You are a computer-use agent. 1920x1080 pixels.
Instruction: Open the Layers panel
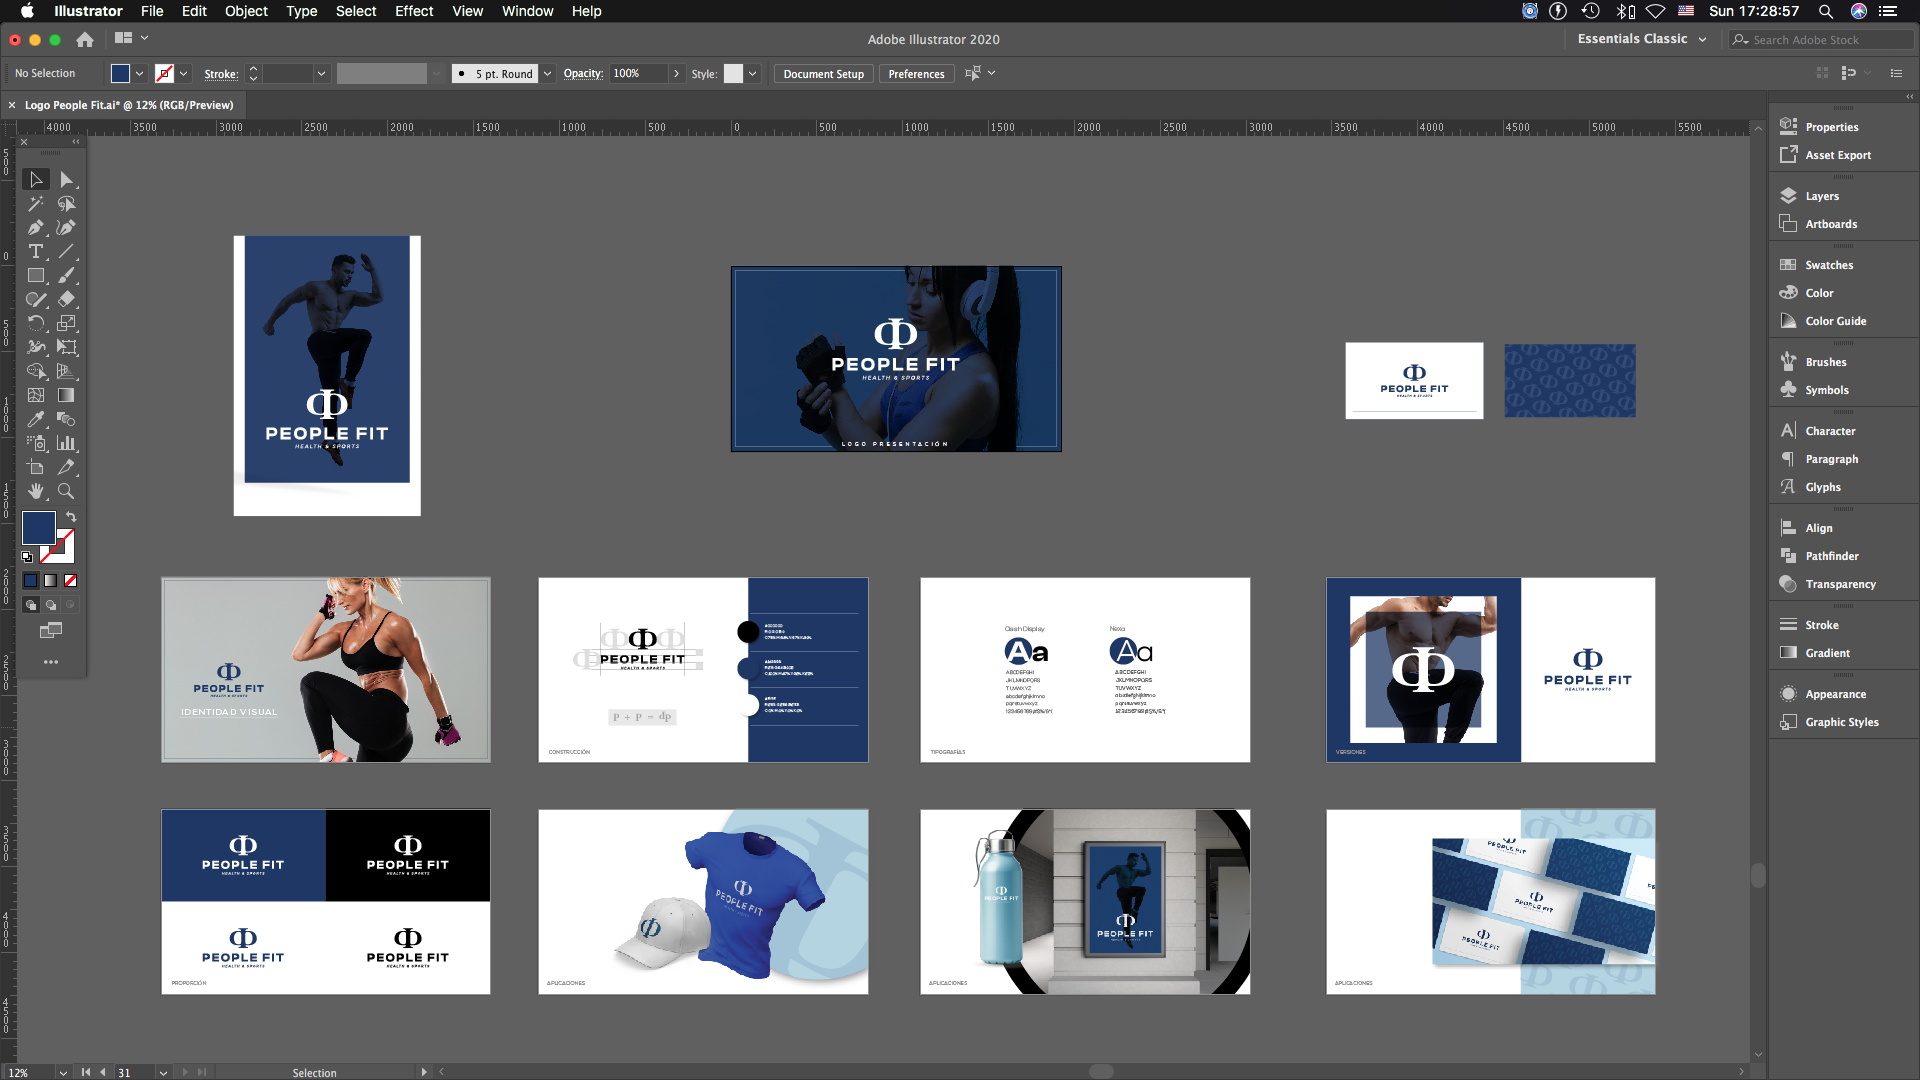coord(1821,196)
